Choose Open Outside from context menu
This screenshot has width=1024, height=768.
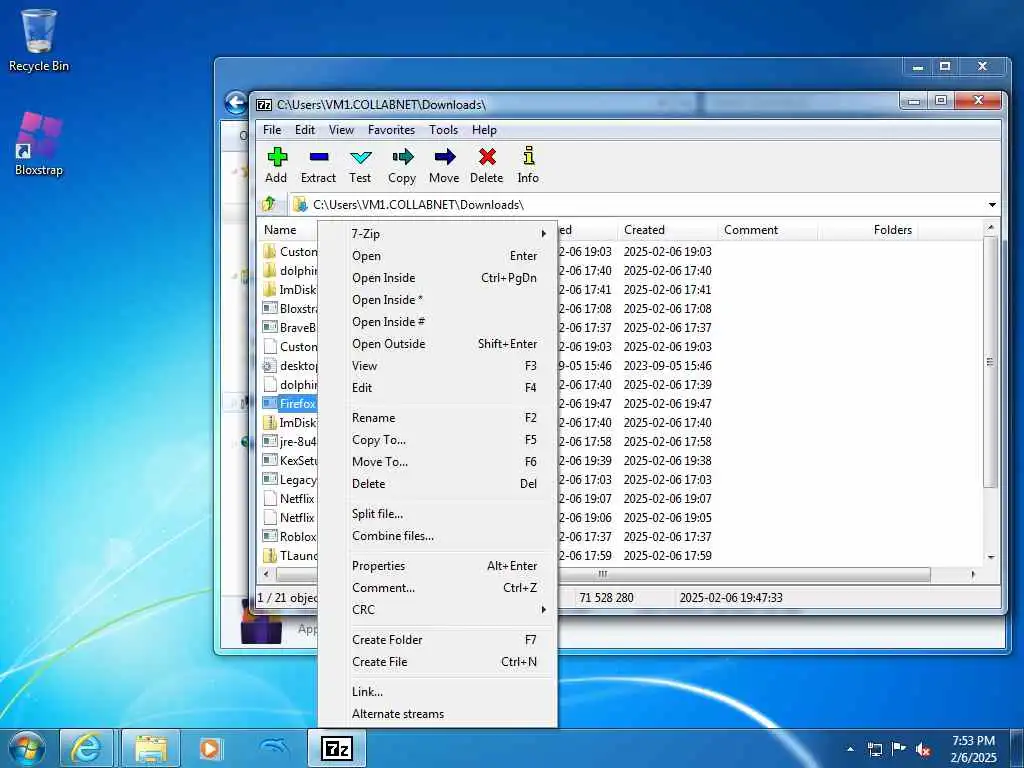[438, 344]
